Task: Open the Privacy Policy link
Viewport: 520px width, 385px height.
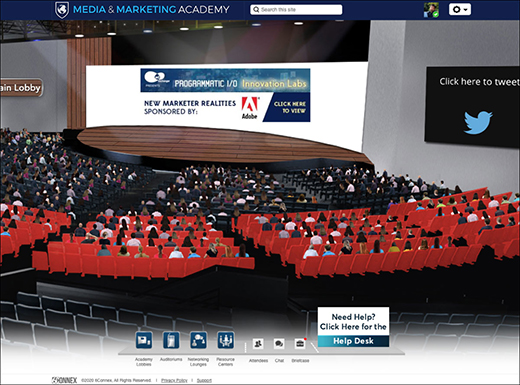Action: [174, 380]
